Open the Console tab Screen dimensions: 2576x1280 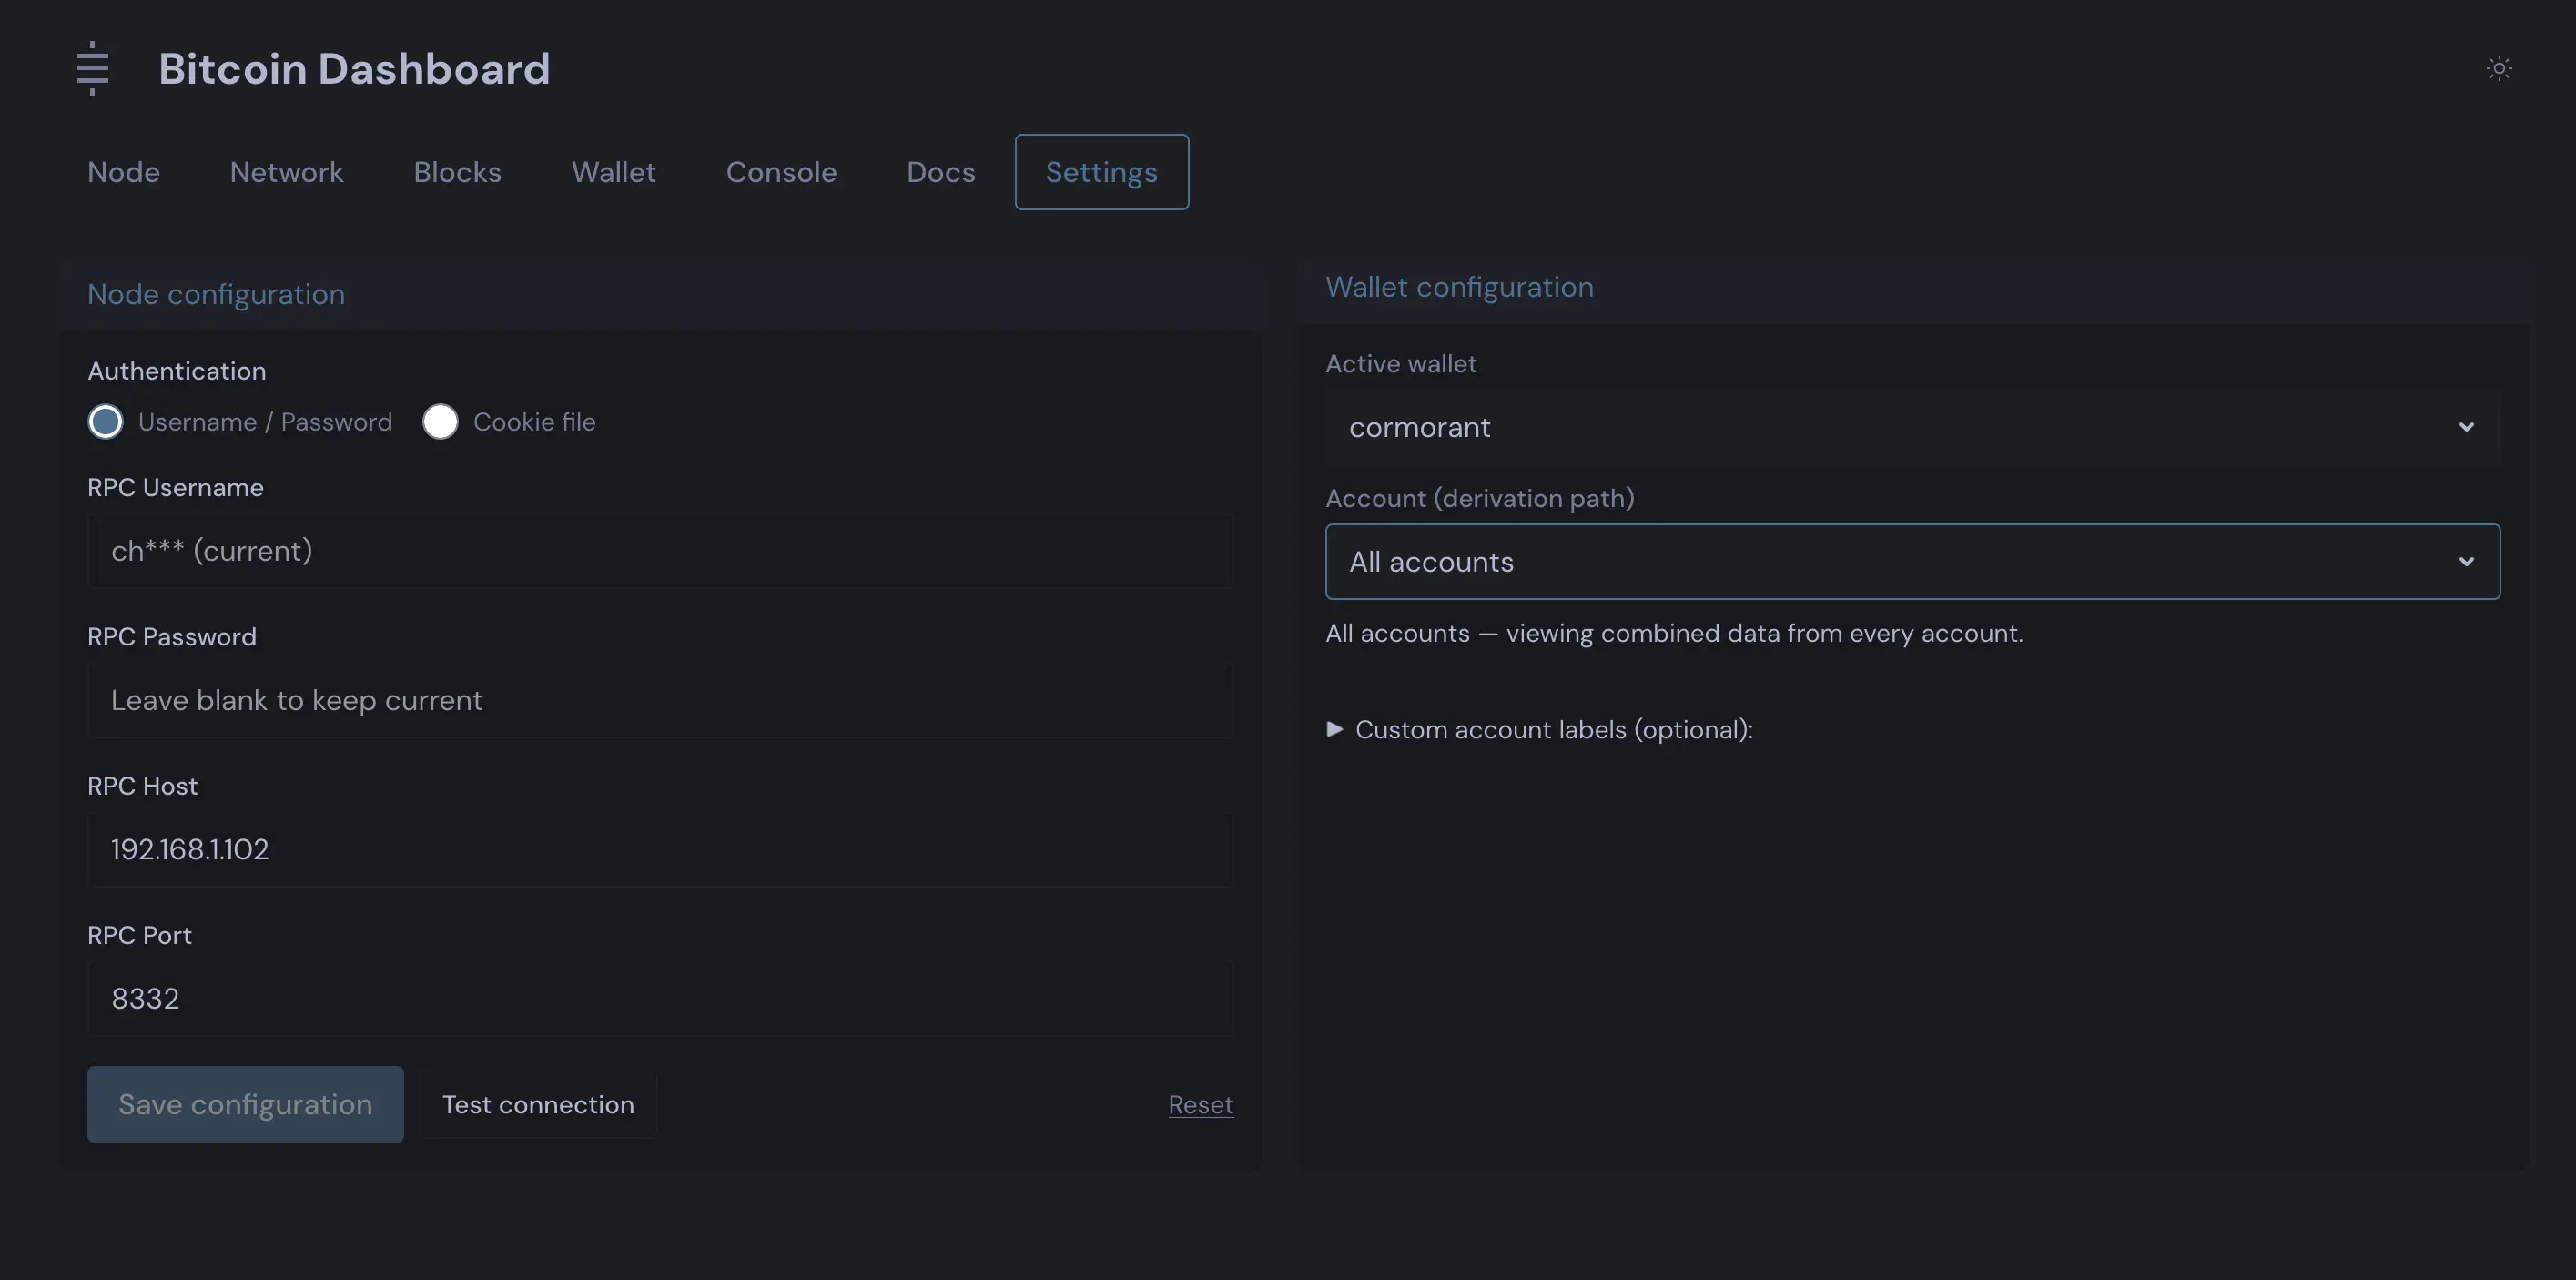click(x=782, y=172)
